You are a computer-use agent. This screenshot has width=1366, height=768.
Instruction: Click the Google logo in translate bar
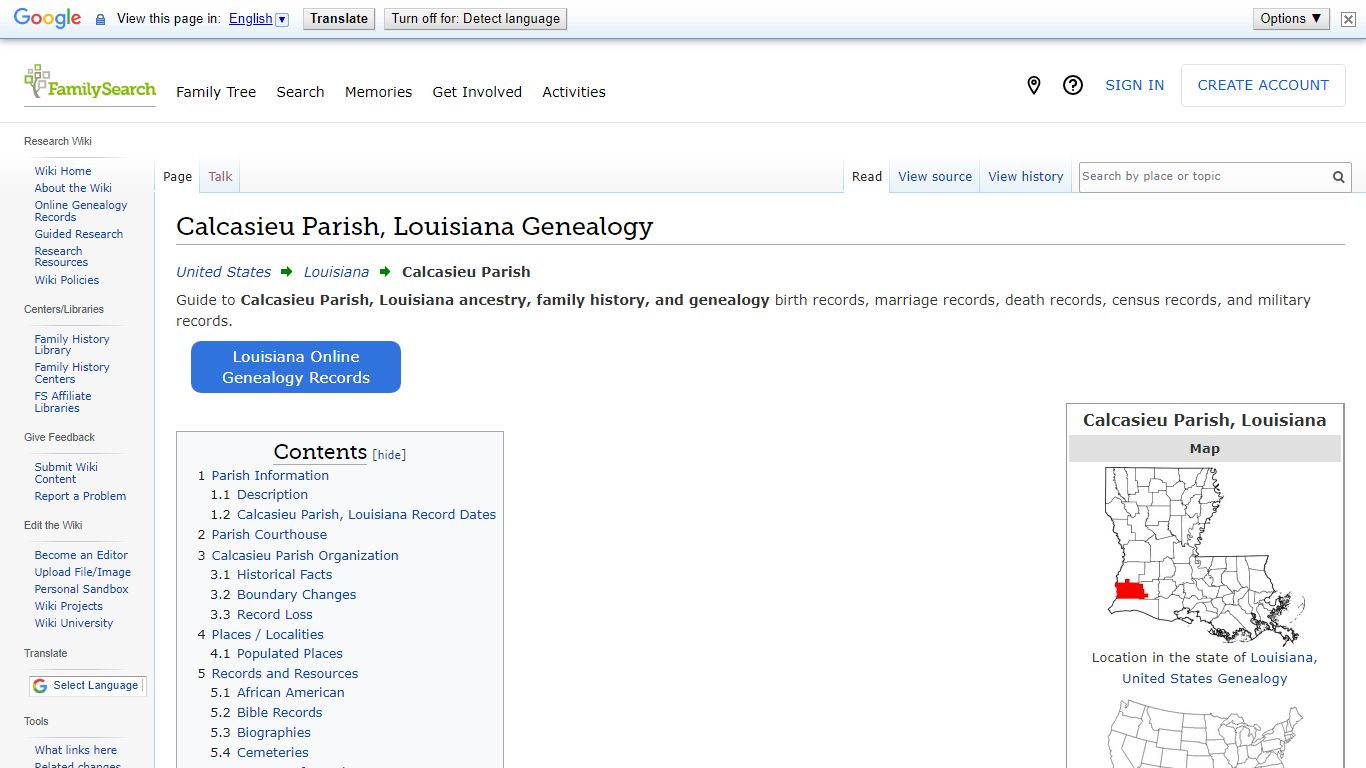pyautogui.click(x=47, y=19)
